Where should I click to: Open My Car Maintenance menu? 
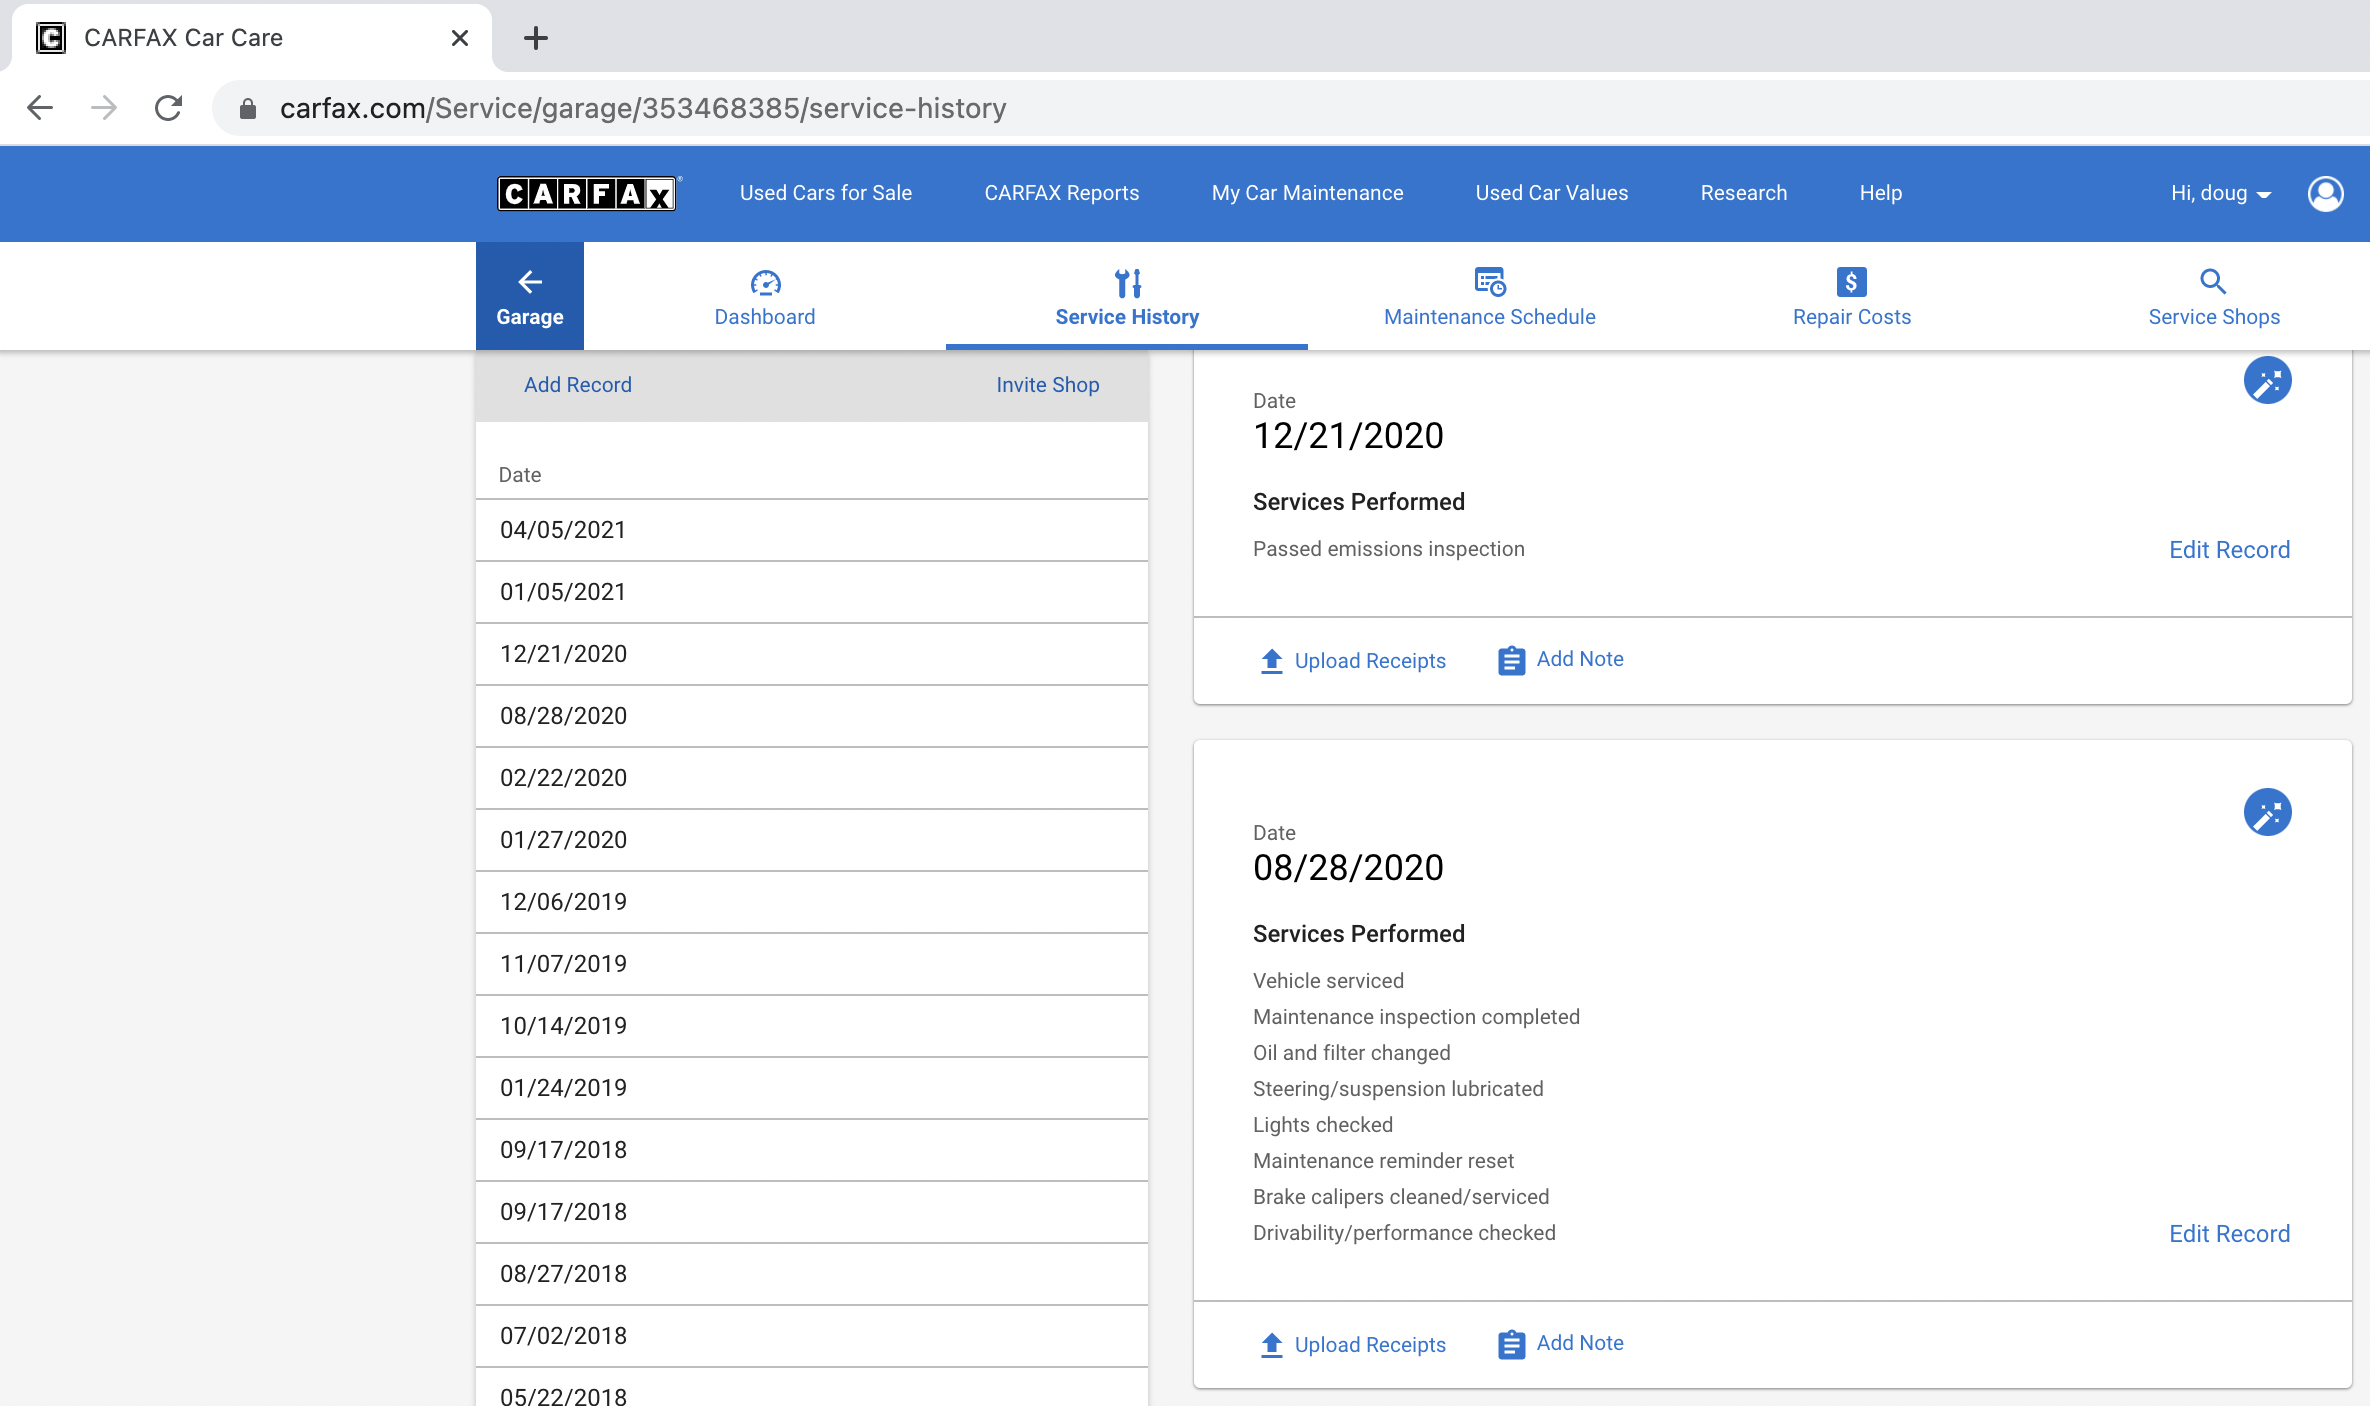click(1307, 193)
